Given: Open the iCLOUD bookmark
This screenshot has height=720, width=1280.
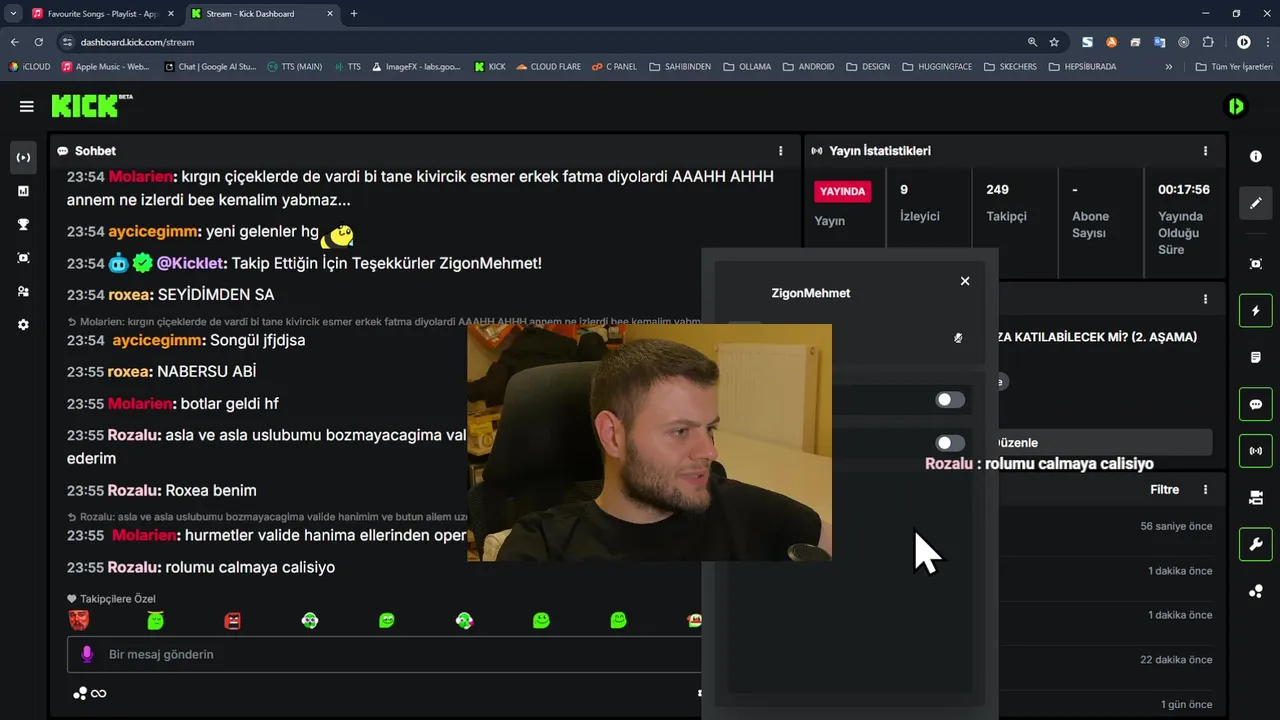Looking at the screenshot, I should tap(29, 67).
